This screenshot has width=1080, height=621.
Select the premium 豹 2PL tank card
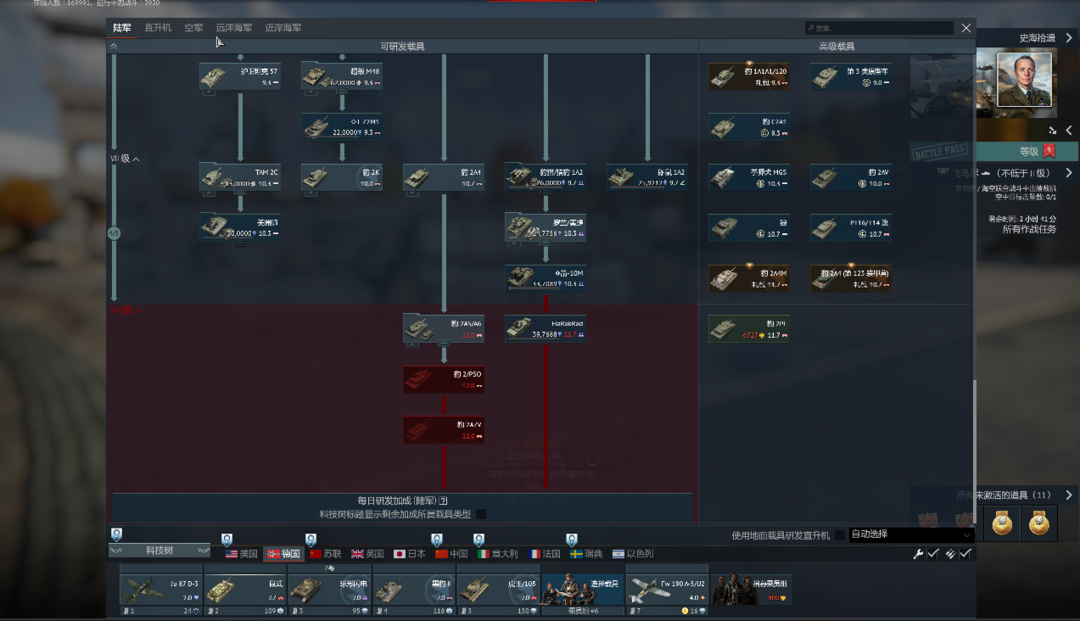749,328
